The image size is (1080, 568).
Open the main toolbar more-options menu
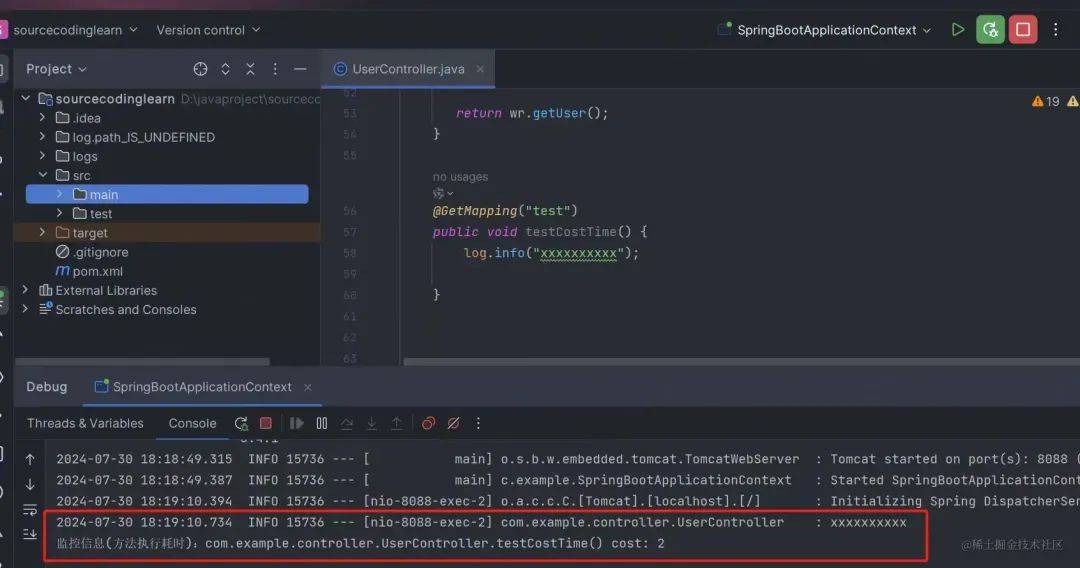click(x=1055, y=30)
